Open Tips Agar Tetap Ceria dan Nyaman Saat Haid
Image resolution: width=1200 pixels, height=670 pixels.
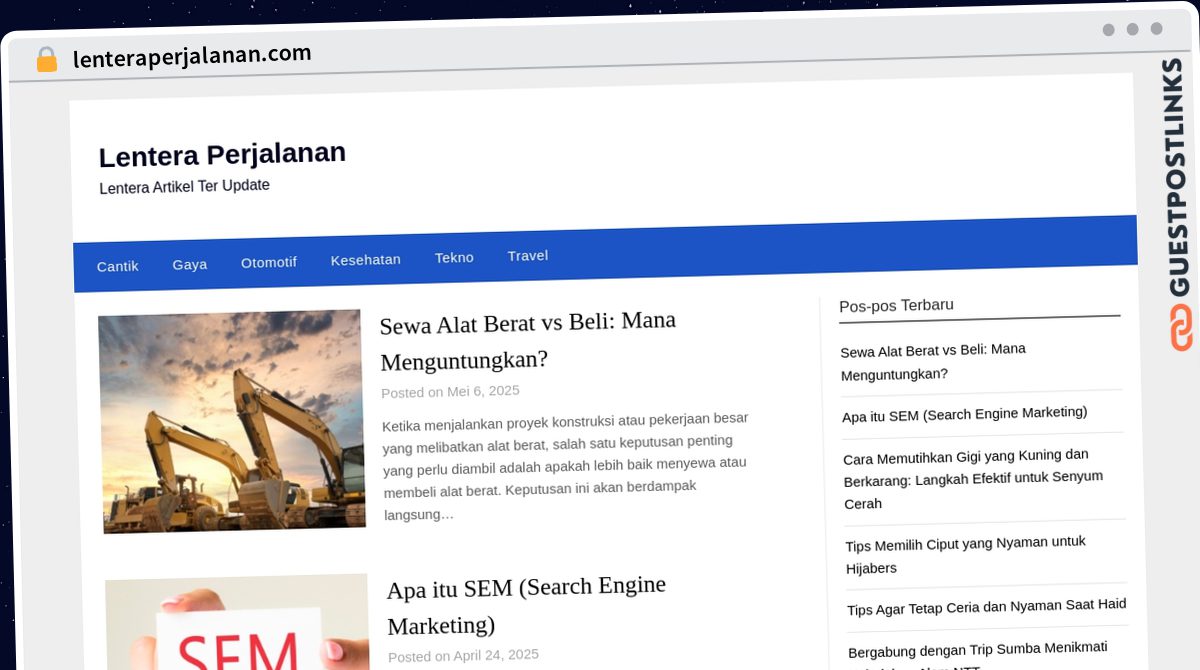(986, 606)
